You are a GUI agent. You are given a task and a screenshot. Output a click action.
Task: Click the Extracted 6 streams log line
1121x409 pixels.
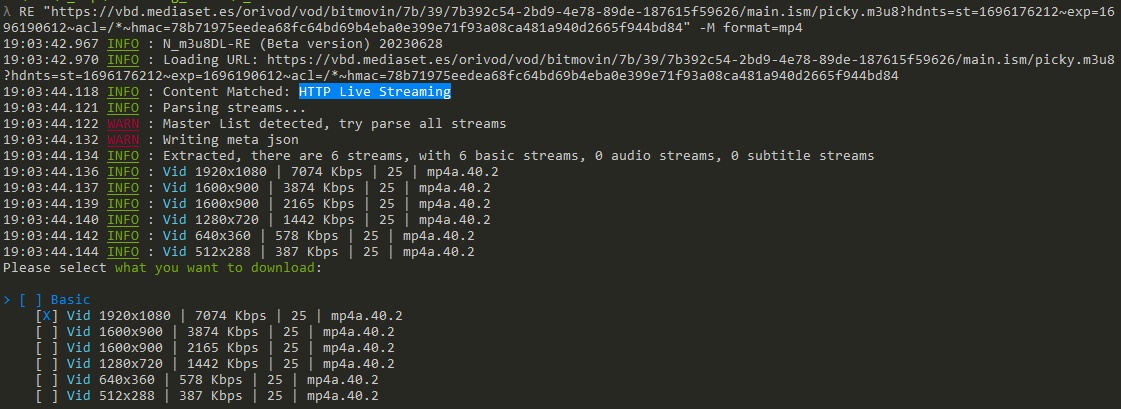518,156
